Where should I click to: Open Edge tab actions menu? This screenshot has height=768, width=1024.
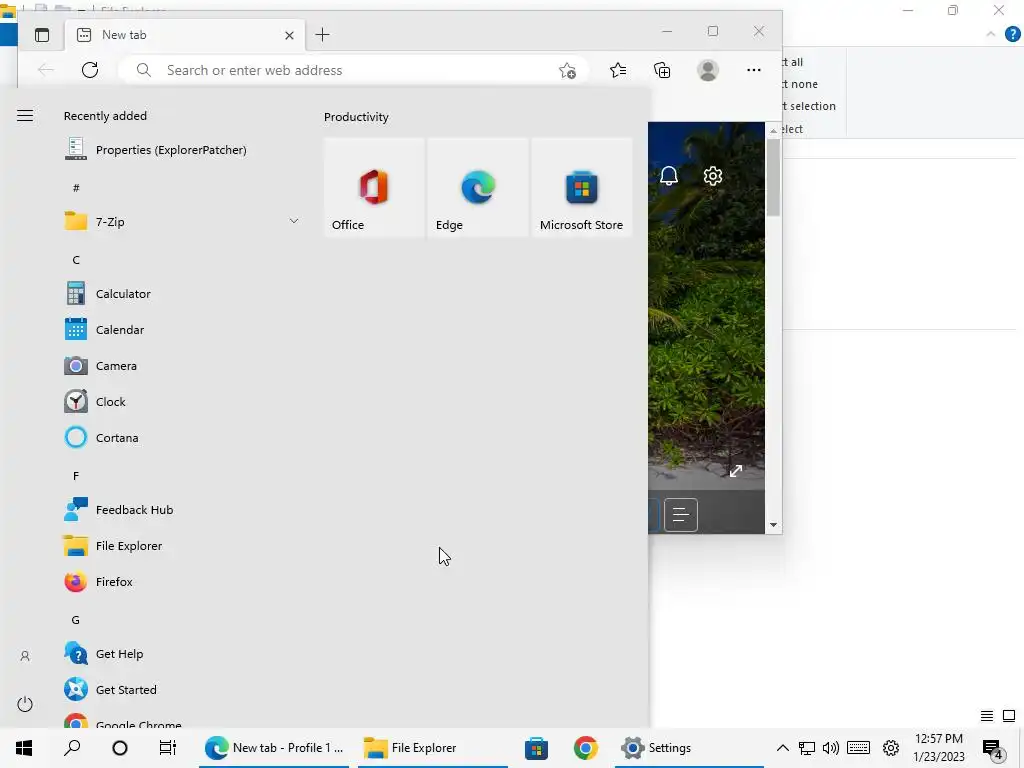(42, 35)
